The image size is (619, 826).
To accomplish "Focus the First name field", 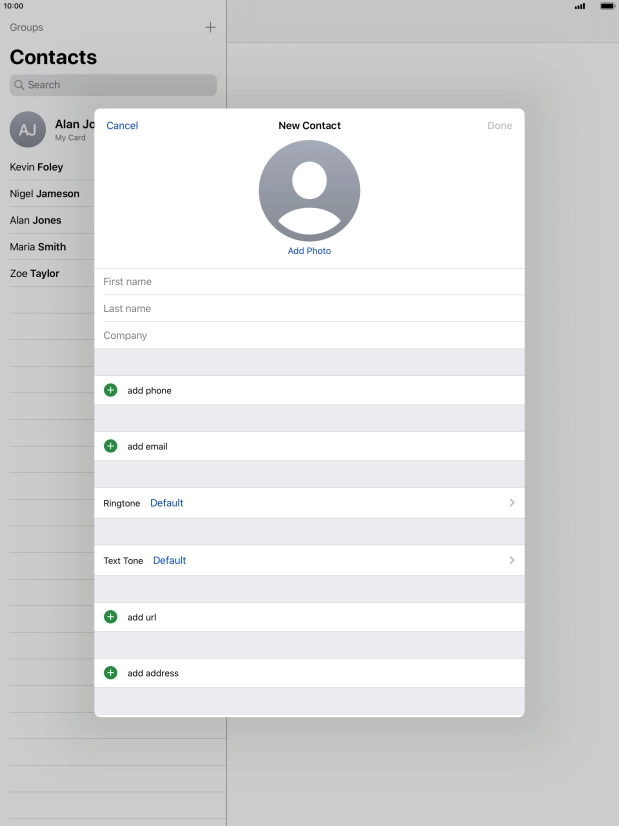I will click(309, 282).
